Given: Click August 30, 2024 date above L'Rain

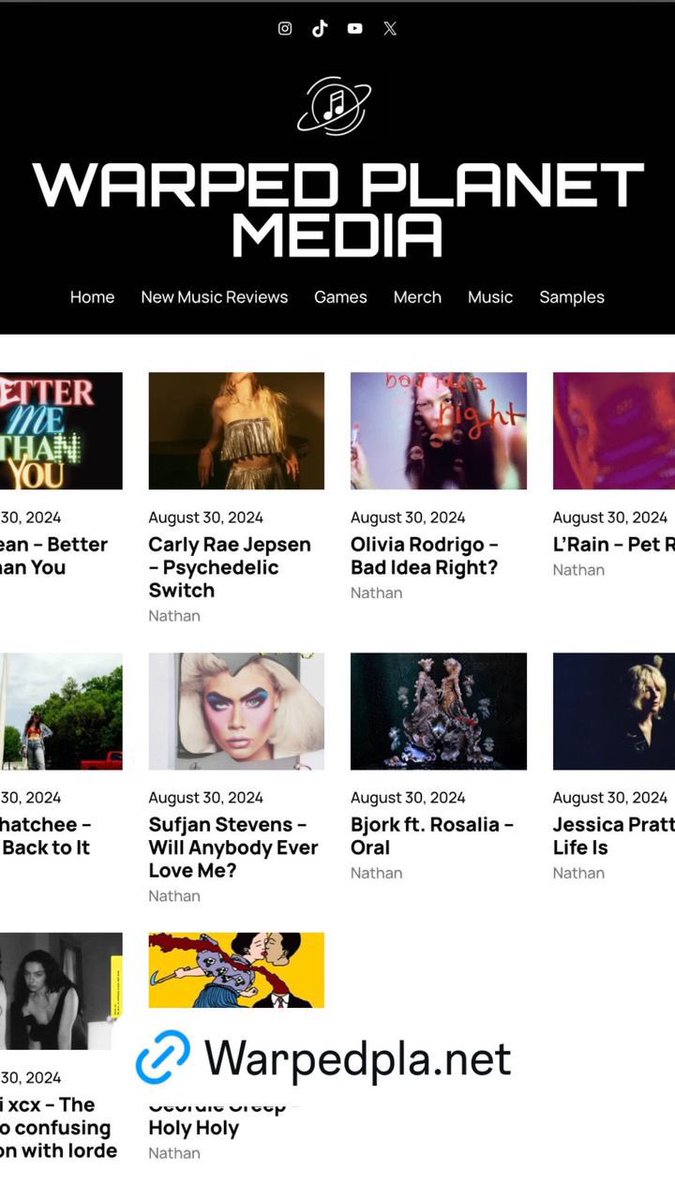Looking at the screenshot, I should 610,517.
